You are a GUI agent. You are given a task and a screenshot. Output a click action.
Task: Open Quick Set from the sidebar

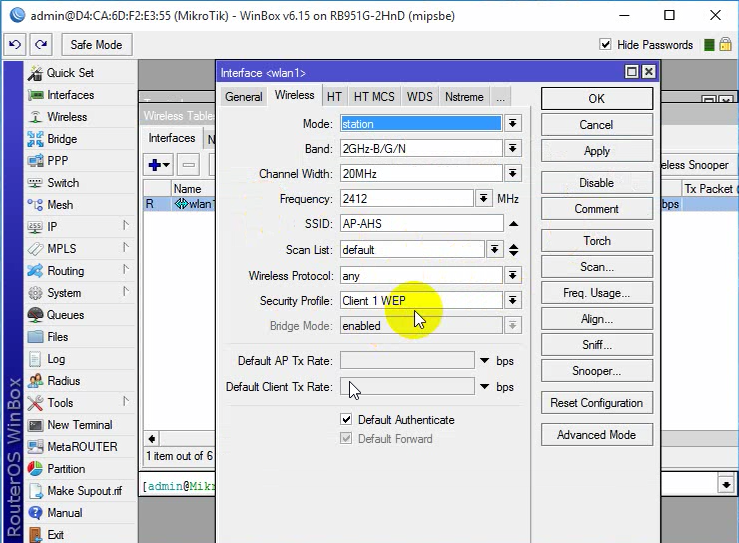click(x=70, y=73)
